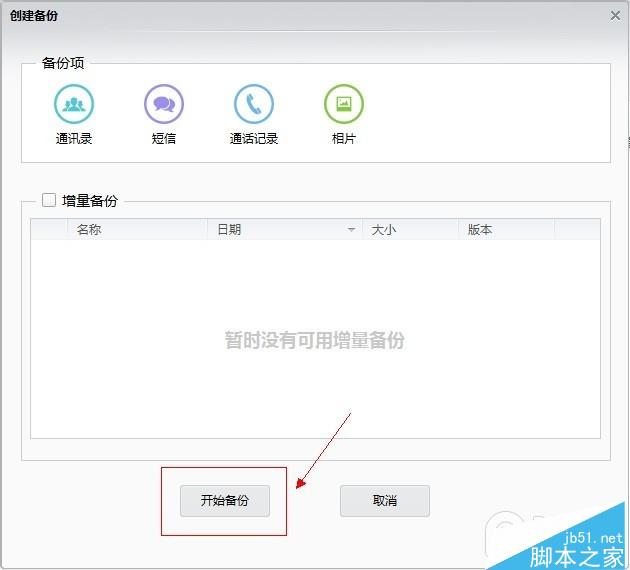Sort list by 日期 column header
The width and height of the screenshot is (630, 570).
click(285, 229)
